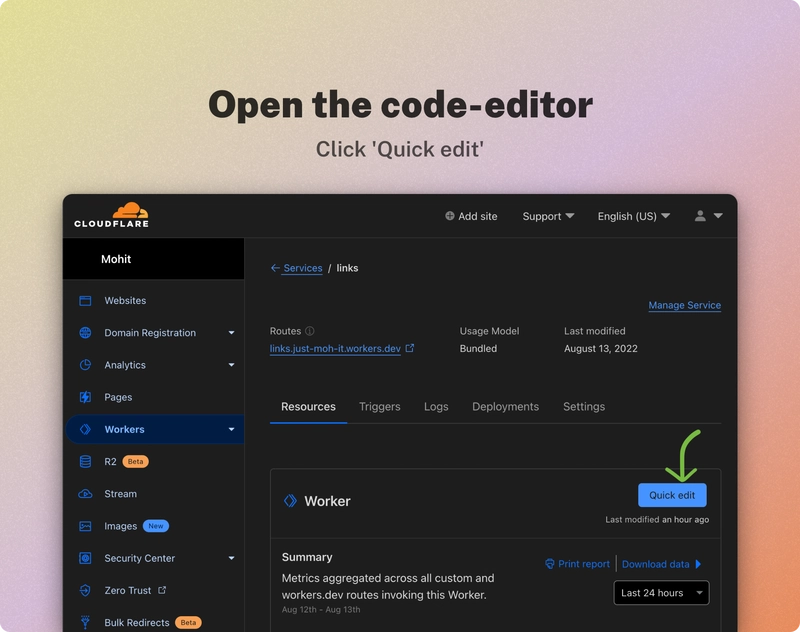The height and width of the screenshot is (632, 800).
Task: Open the Settings tab
Action: pyautogui.click(x=584, y=407)
